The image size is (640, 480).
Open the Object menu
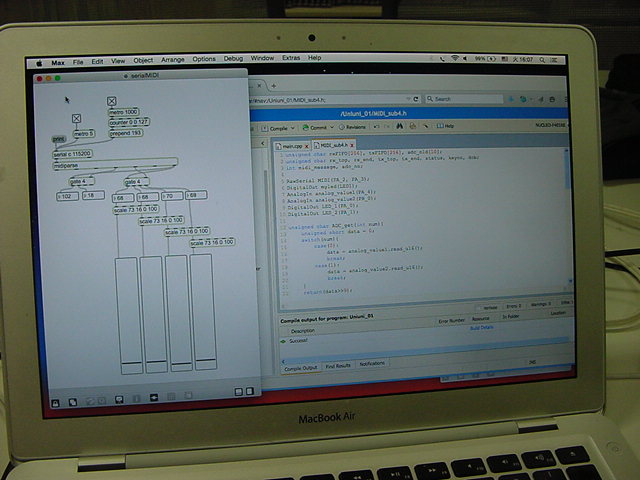tap(143, 60)
